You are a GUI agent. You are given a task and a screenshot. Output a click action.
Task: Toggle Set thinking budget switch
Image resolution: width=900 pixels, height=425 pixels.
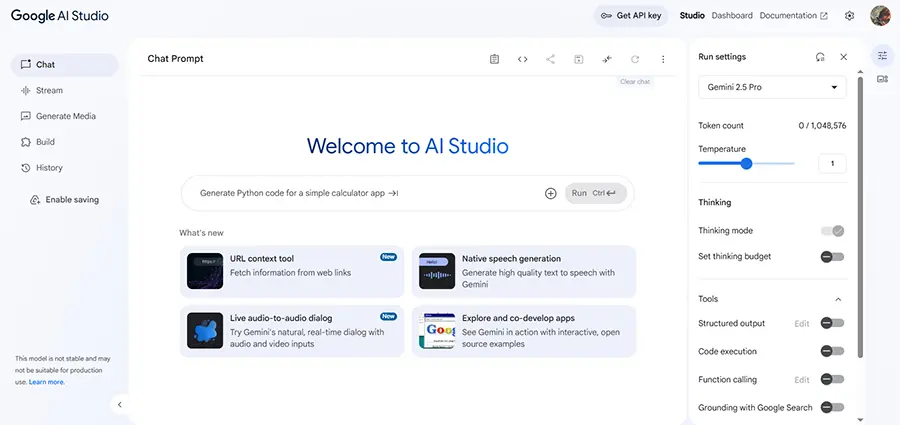click(832, 257)
